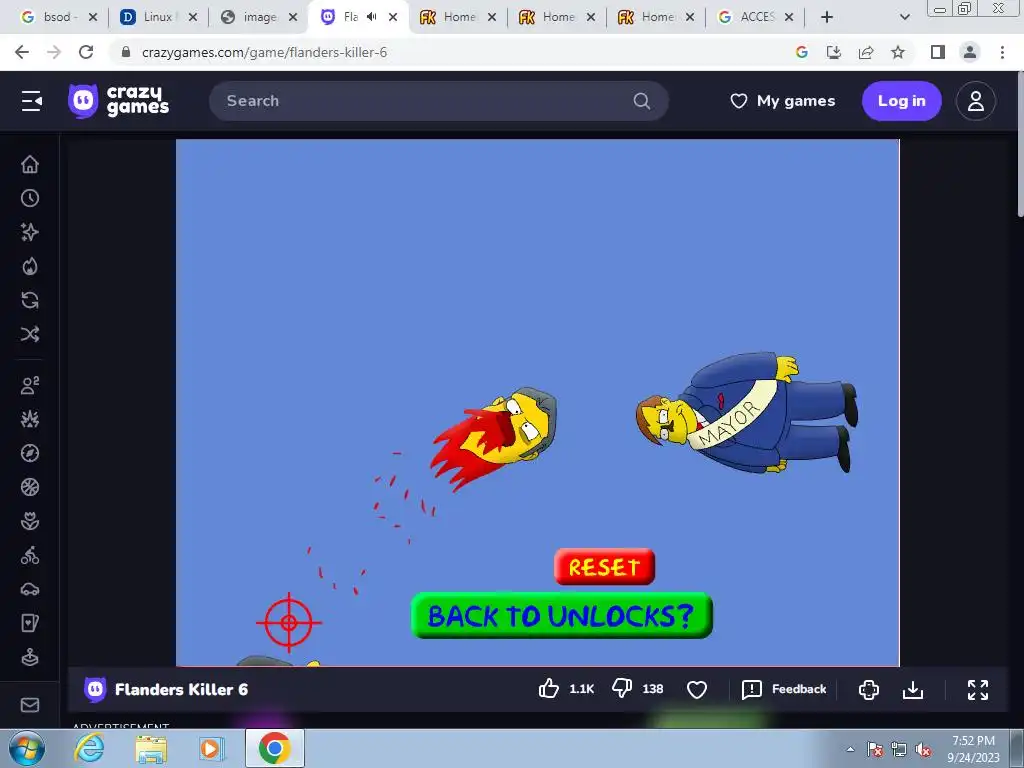Image resolution: width=1024 pixels, height=768 pixels.
Task: Open Bike games icon in sidebar
Action: pos(30,555)
